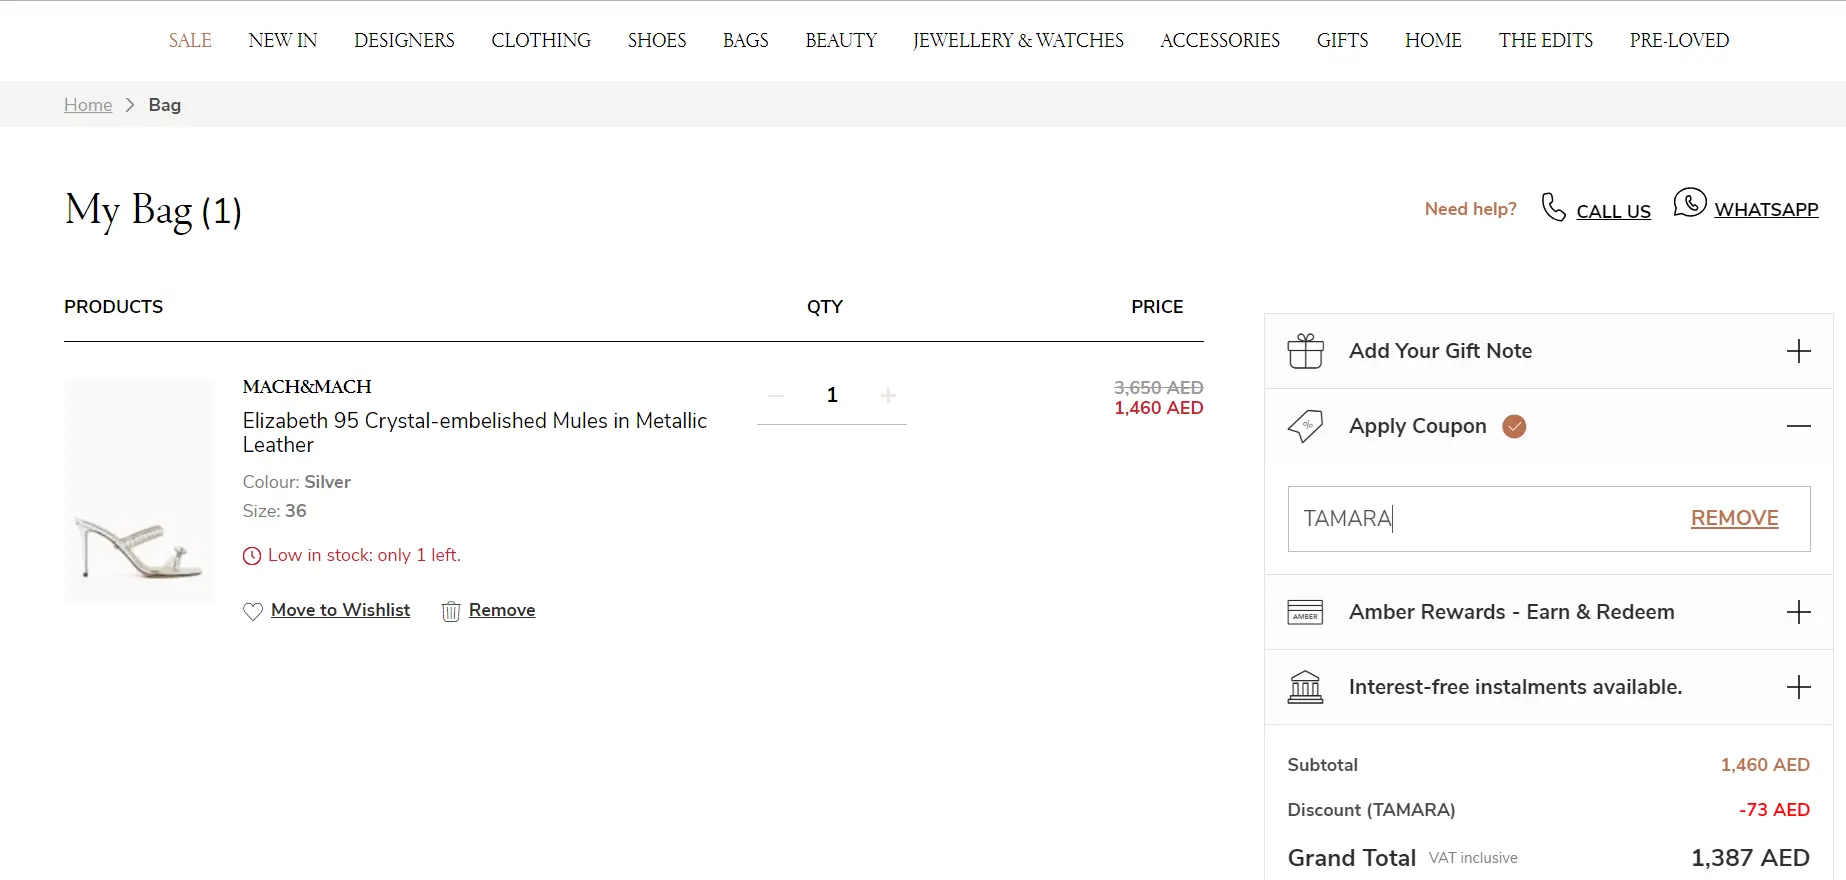
Task: Click the VAT inclusive note
Action: (1473, 858)
